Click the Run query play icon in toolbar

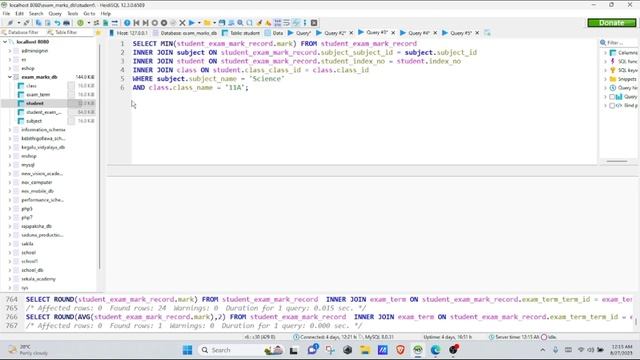(x=191, y=23)
